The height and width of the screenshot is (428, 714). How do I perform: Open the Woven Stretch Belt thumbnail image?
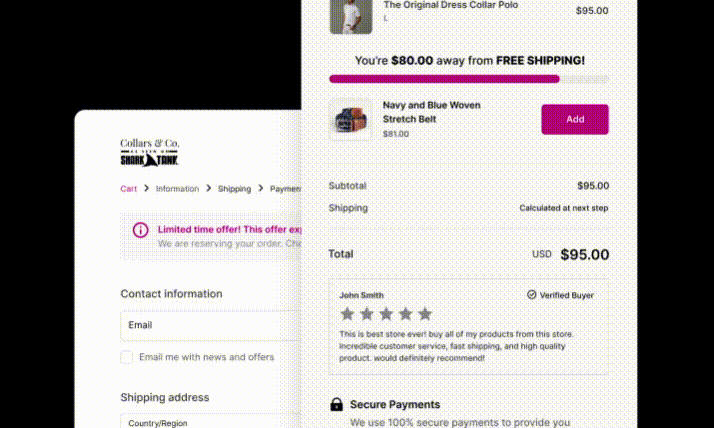pos(351,119)
